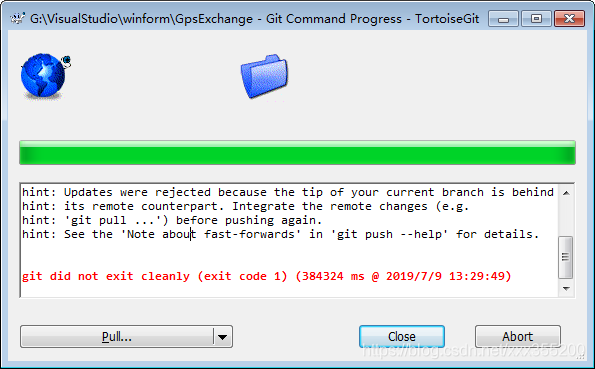Screen dimensions: 595x369
Task: Minimize the Git Command Progress window
Action: click(x=504, y=19)
